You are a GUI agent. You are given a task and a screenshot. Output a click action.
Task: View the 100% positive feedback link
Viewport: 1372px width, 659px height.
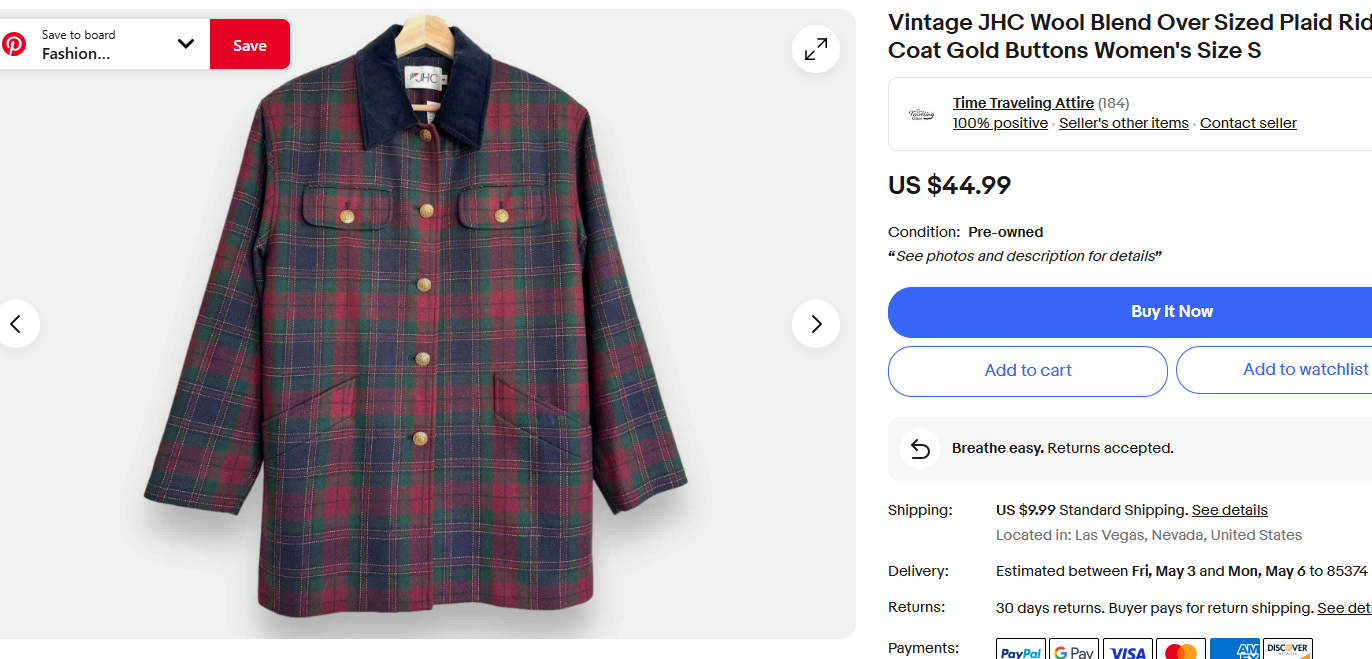1000,123
